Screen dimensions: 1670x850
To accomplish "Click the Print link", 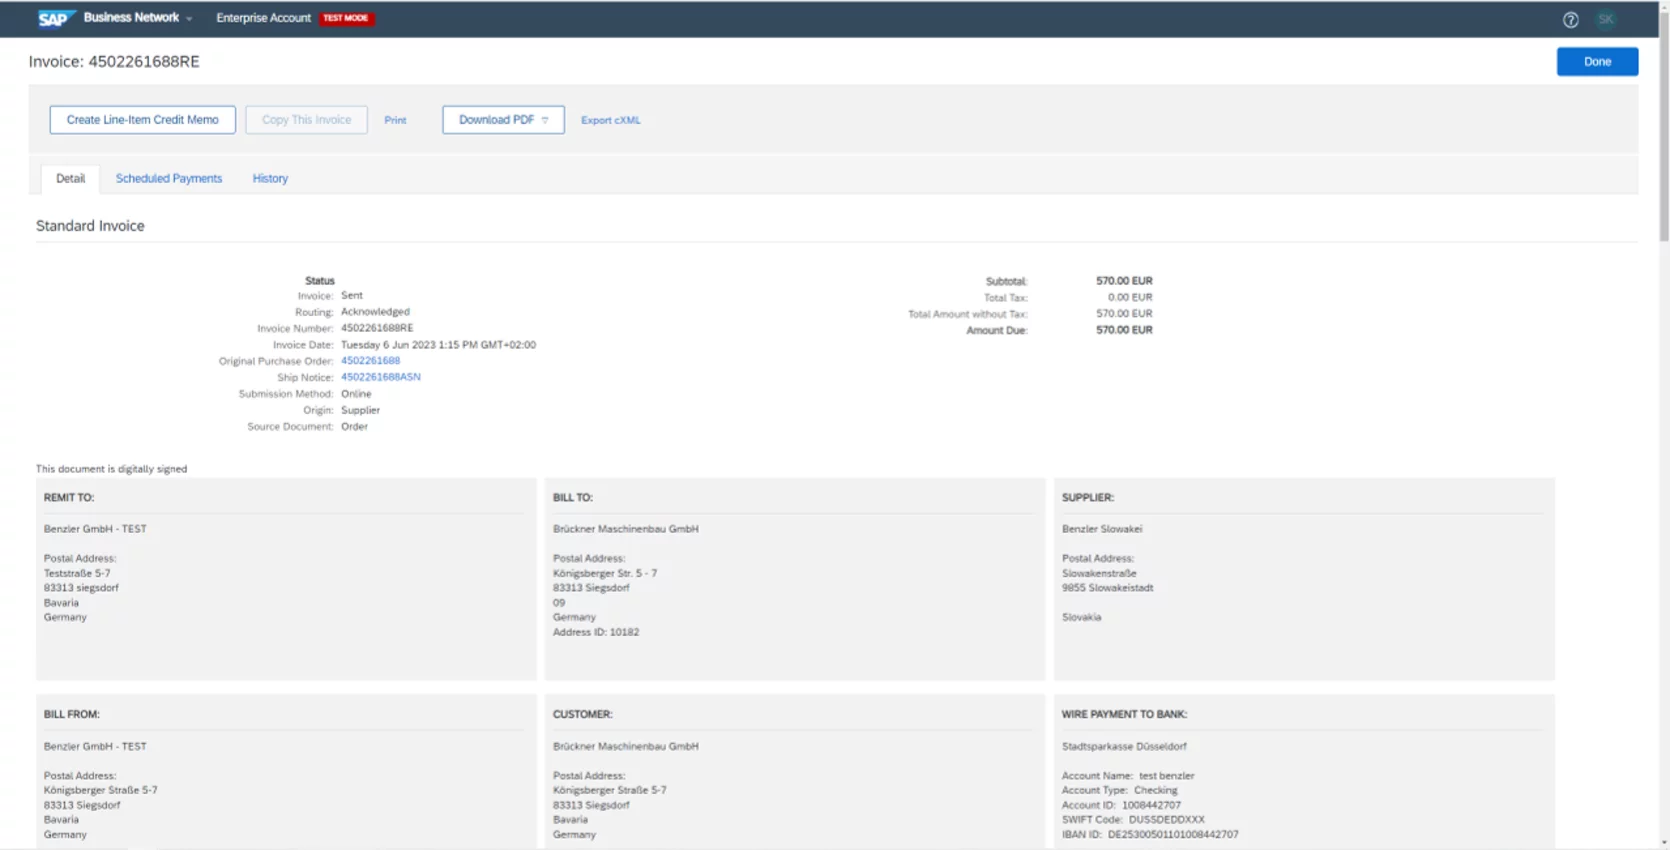I will tap(395, 120).
